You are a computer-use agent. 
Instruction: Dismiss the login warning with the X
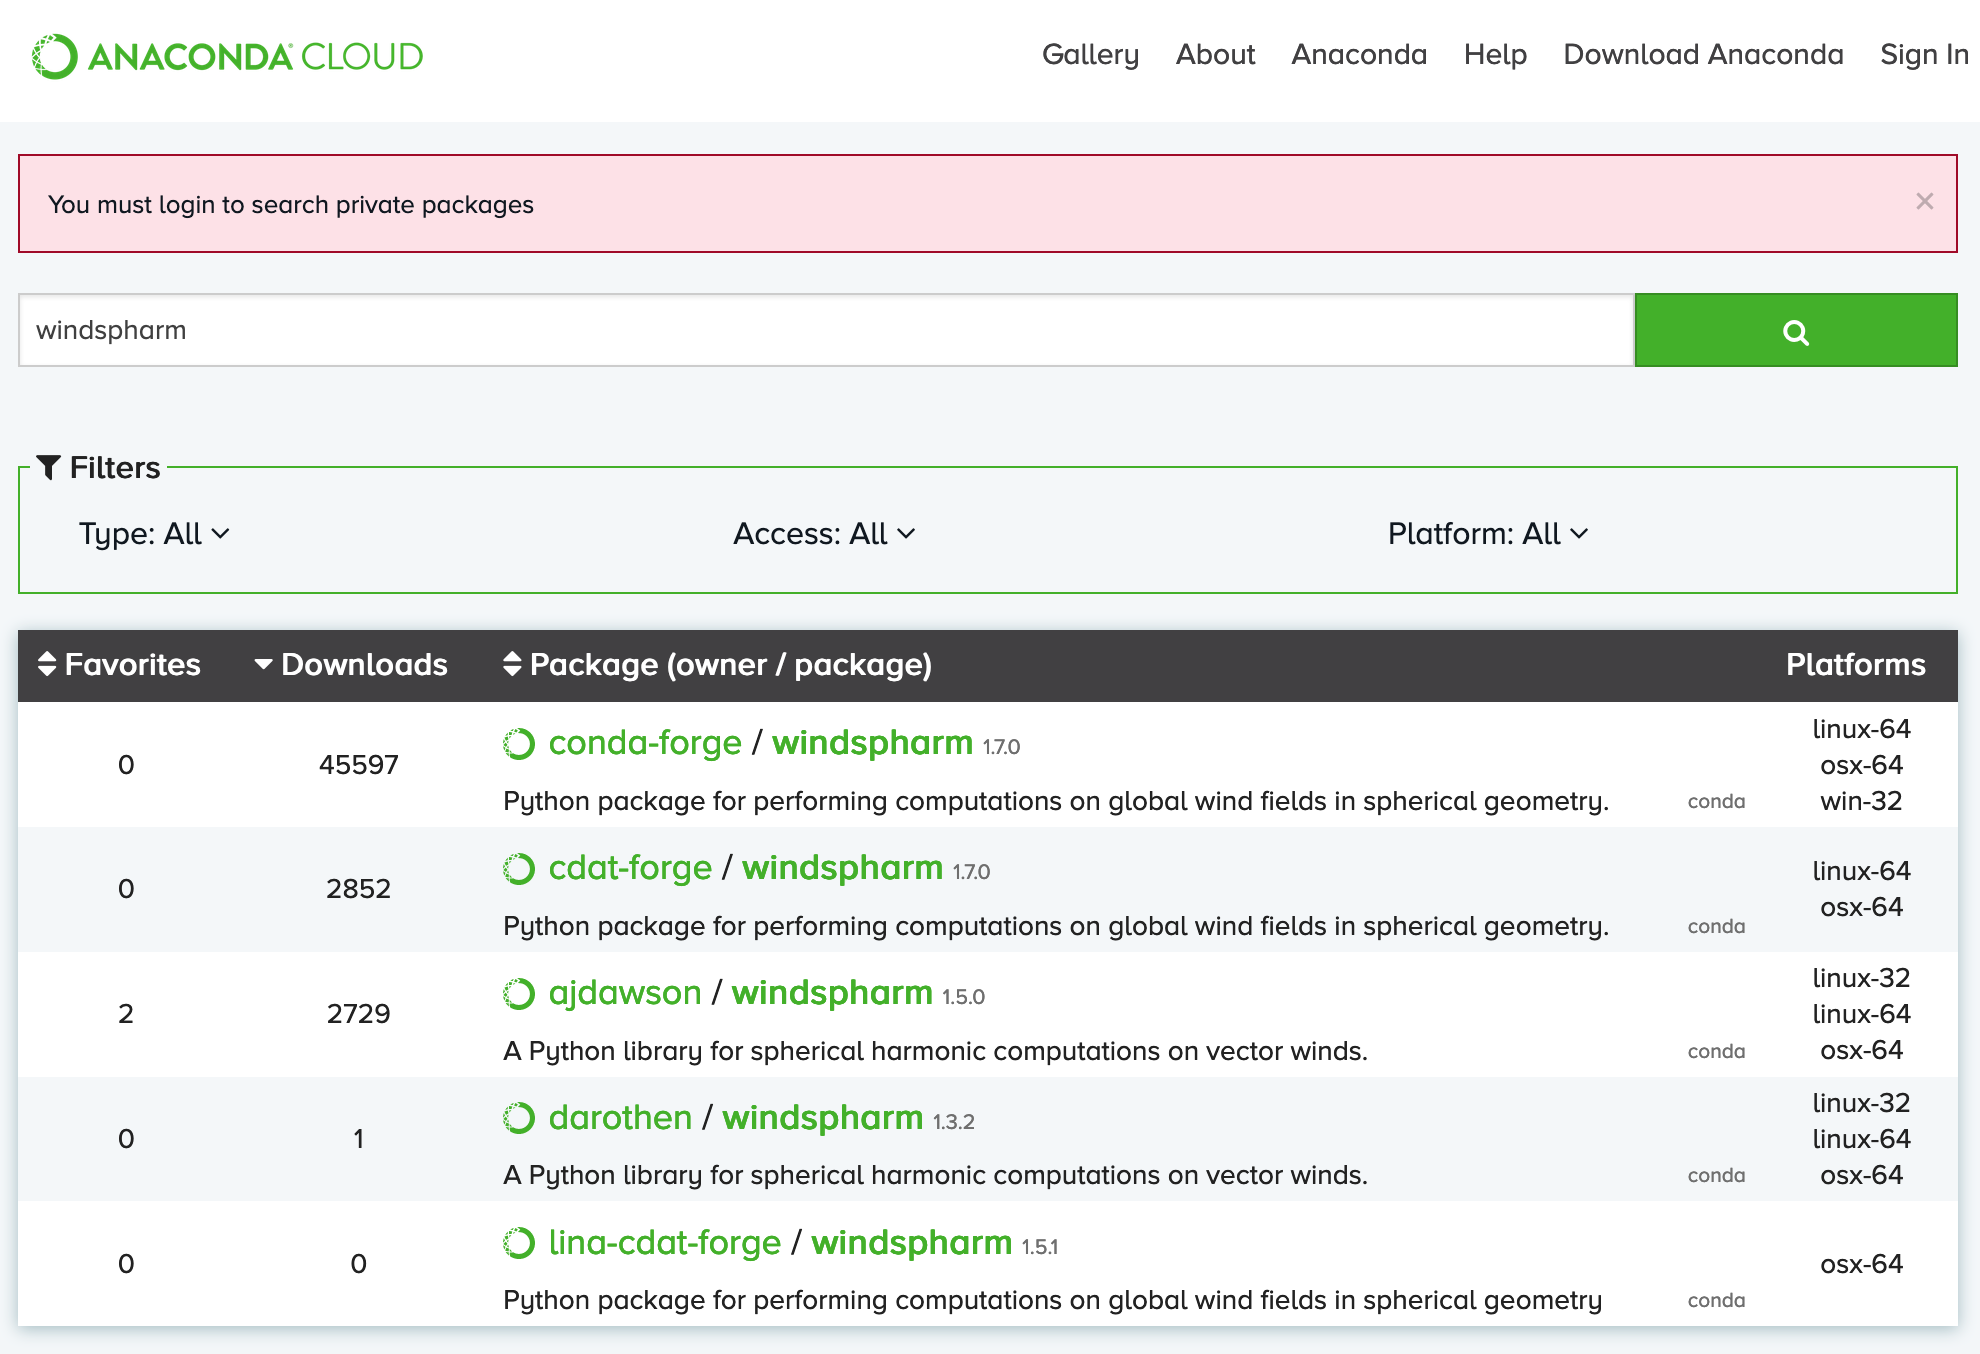tap(1924, 202)
